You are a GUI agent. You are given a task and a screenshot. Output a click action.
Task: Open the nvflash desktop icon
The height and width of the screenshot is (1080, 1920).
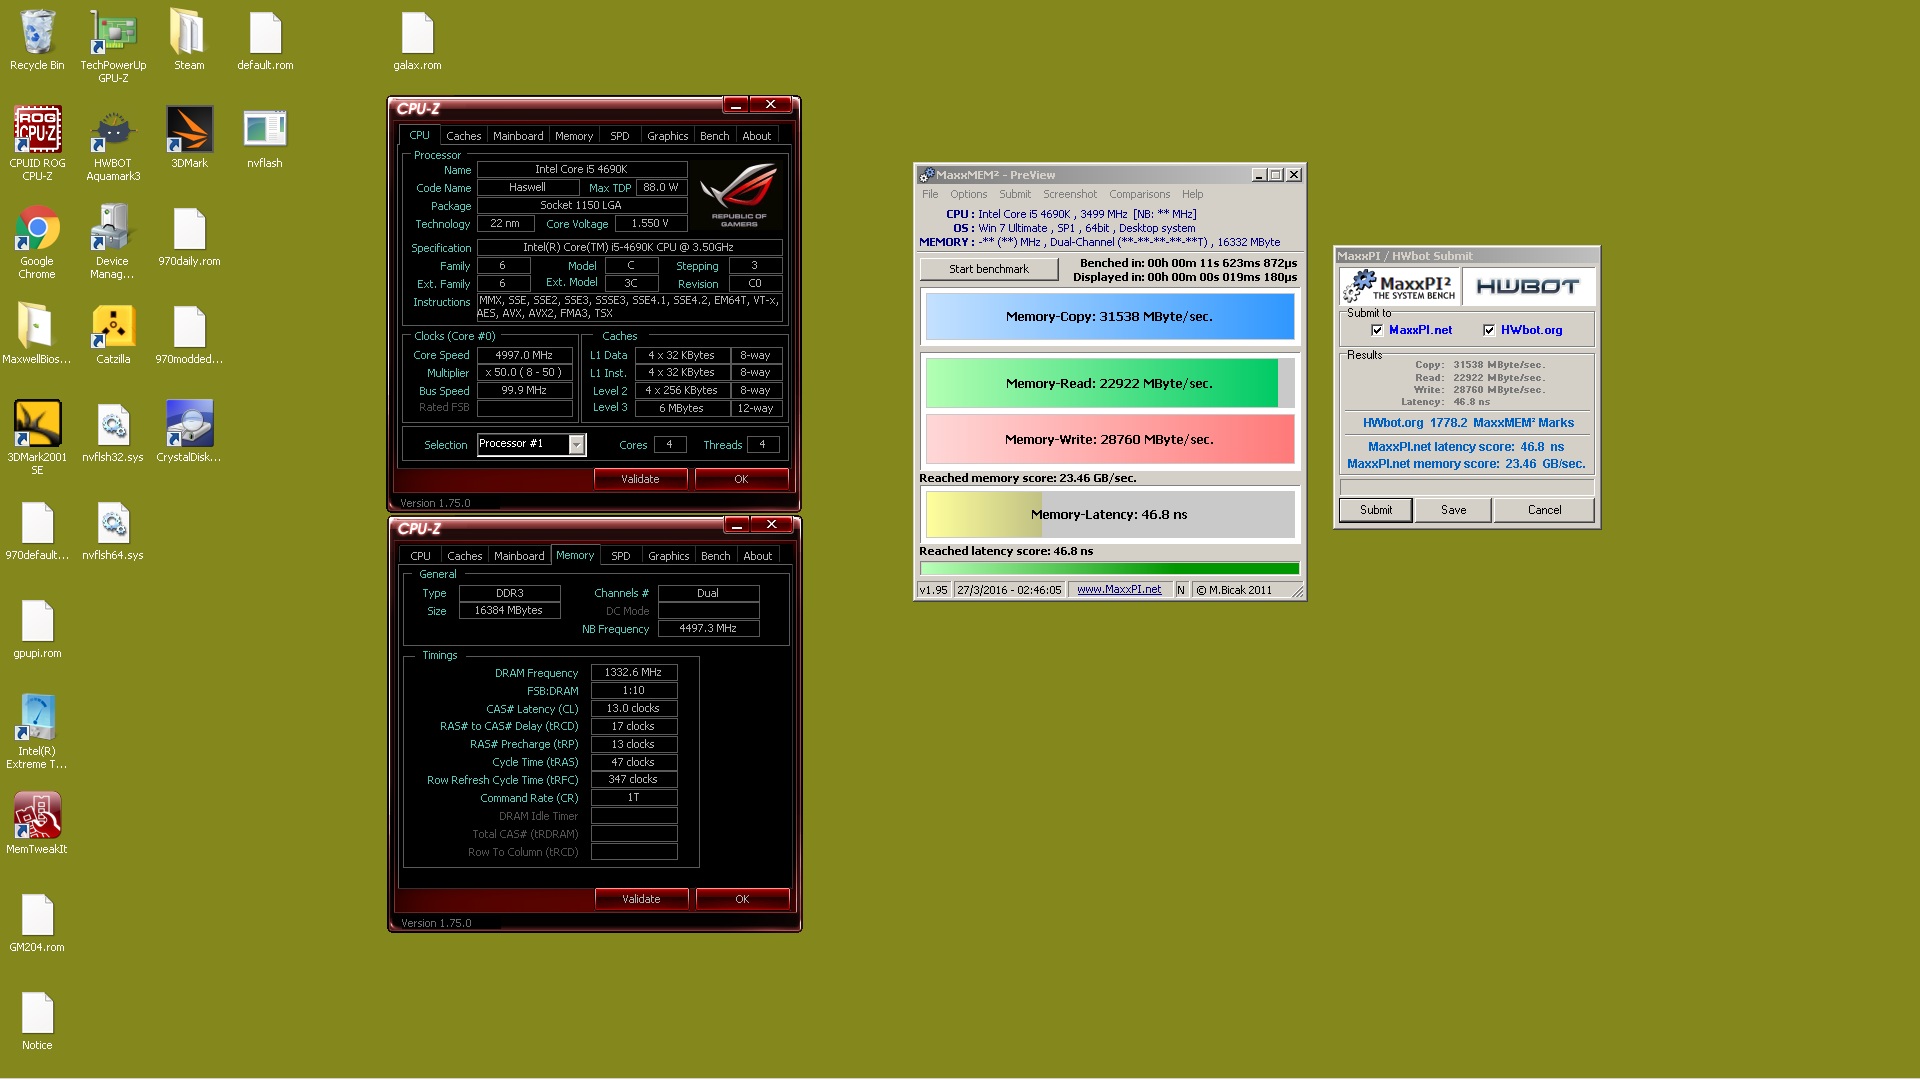[265, 138]
